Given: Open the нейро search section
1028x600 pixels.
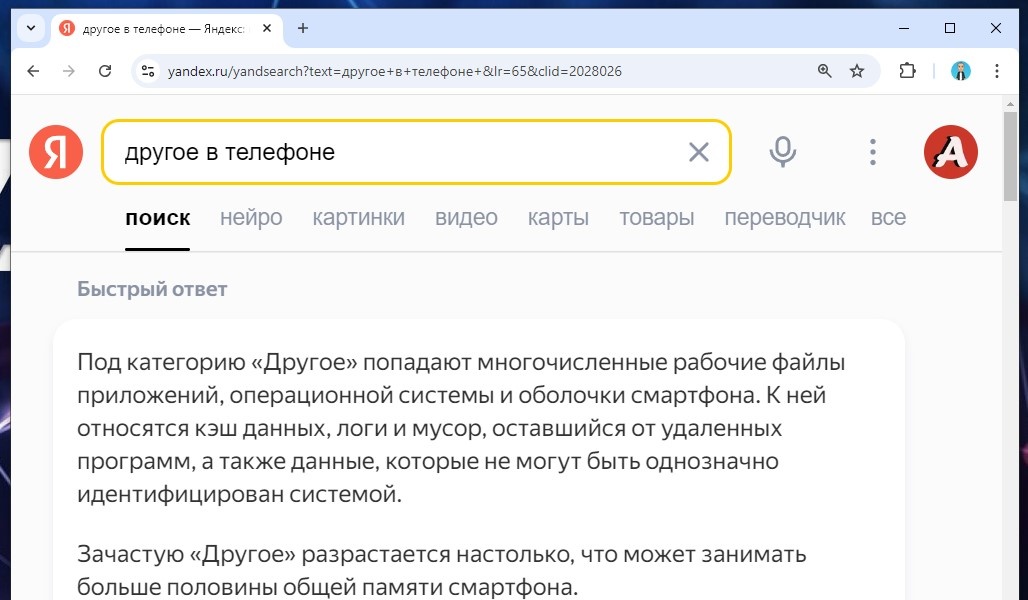Looking at the screenshot, I should click(250, 217).
